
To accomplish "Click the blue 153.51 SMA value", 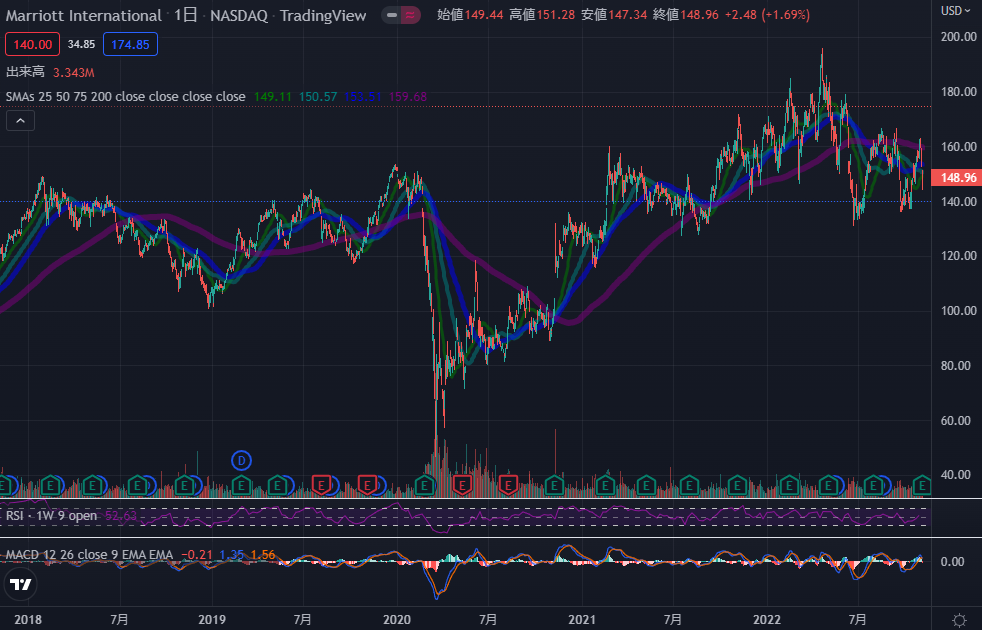I will [363, 96].
